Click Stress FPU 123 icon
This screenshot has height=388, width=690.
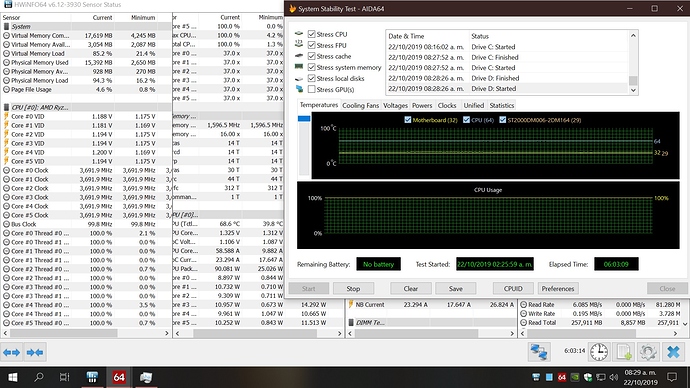299,44
